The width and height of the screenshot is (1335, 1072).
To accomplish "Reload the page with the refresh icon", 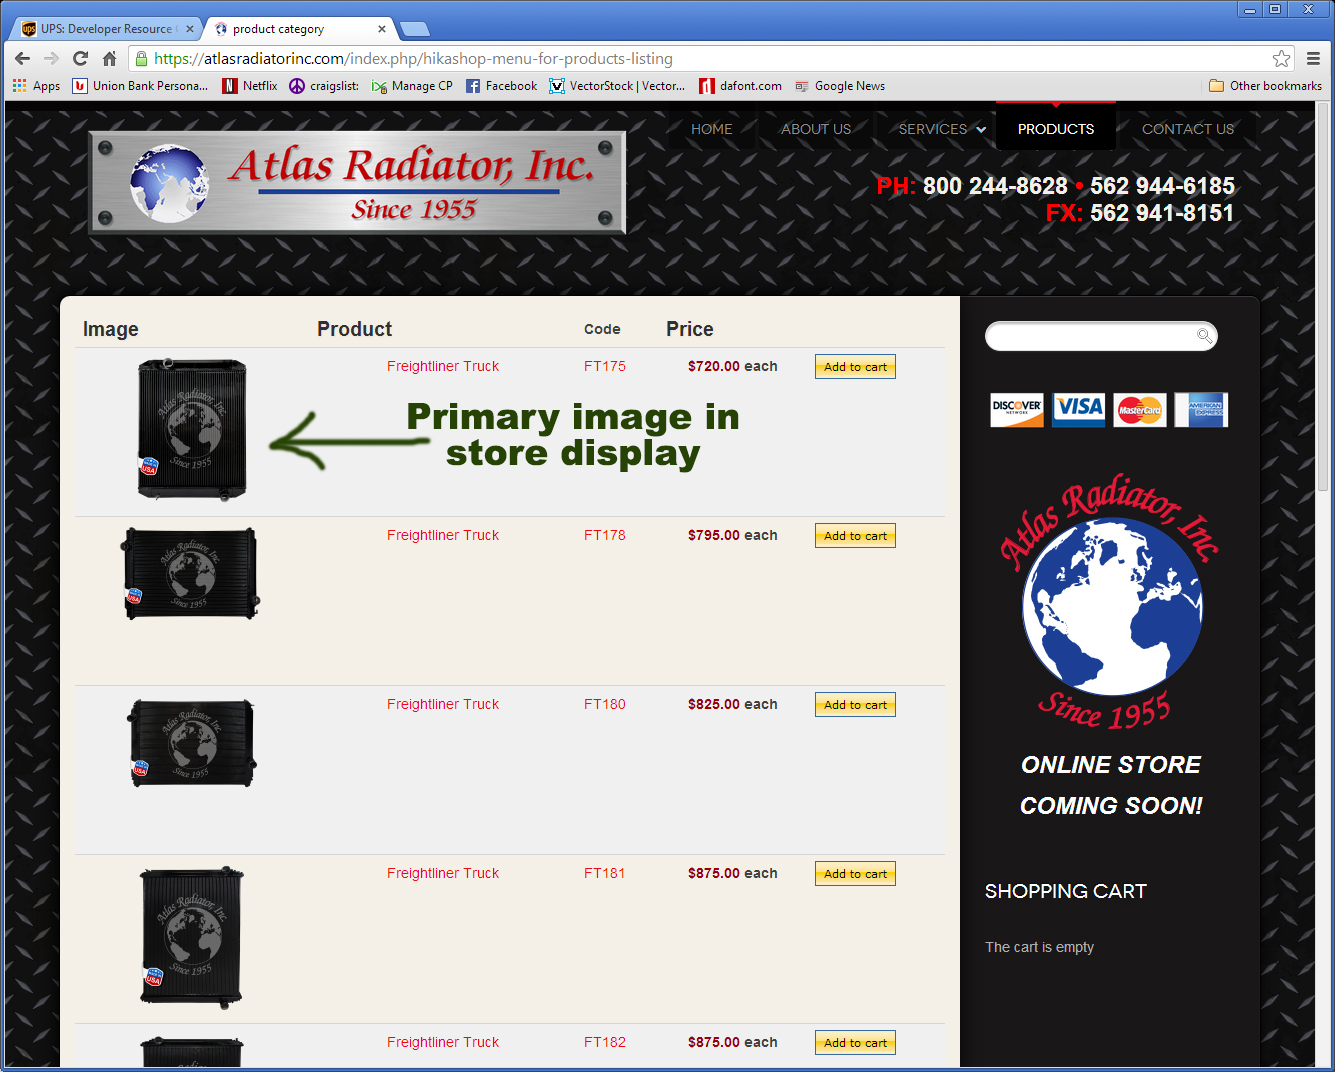I will [x=81, y=58].
